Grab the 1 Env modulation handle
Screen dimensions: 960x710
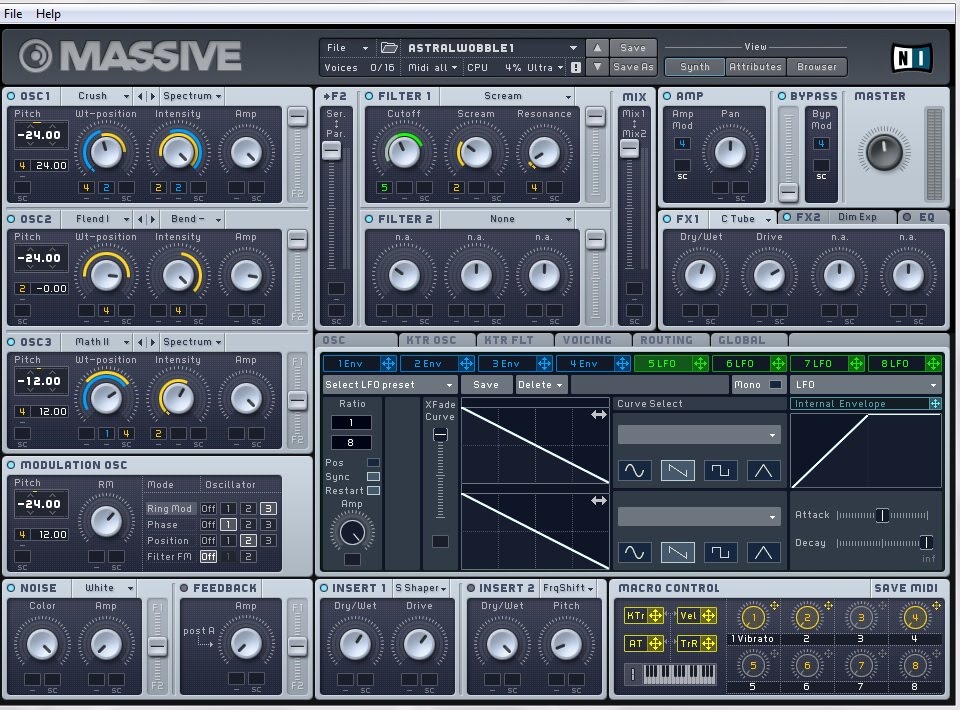[x=388, y=364]
